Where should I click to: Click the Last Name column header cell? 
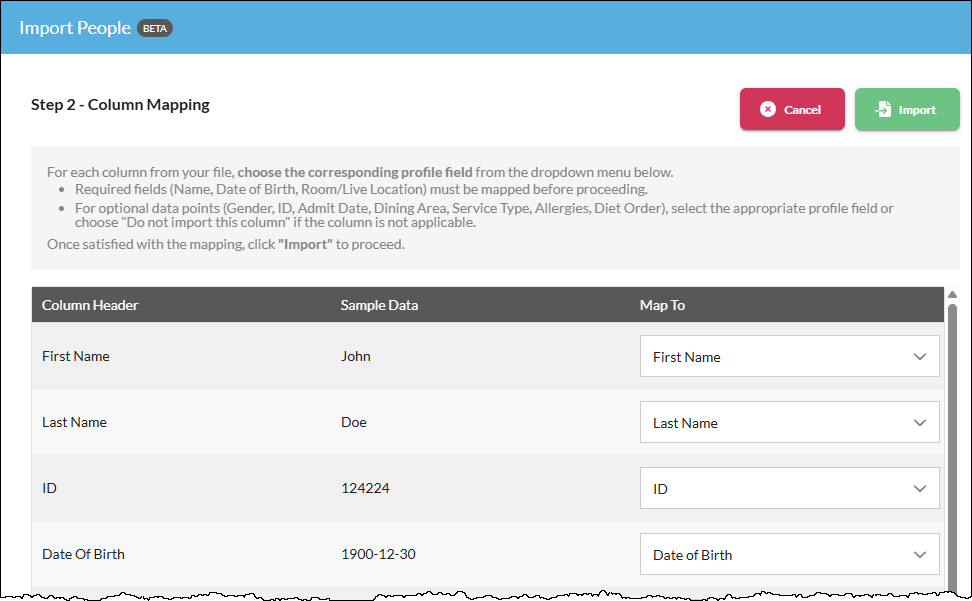(74, 423)
